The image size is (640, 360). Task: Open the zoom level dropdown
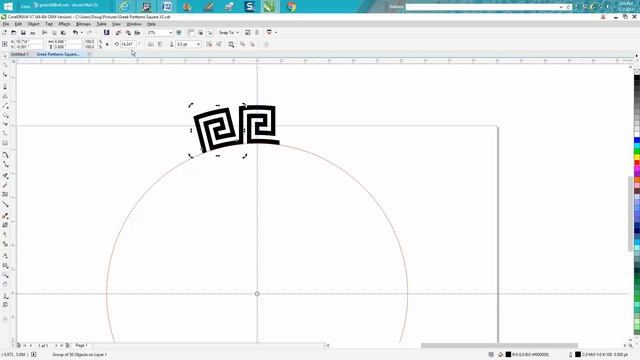click(171, 33)
